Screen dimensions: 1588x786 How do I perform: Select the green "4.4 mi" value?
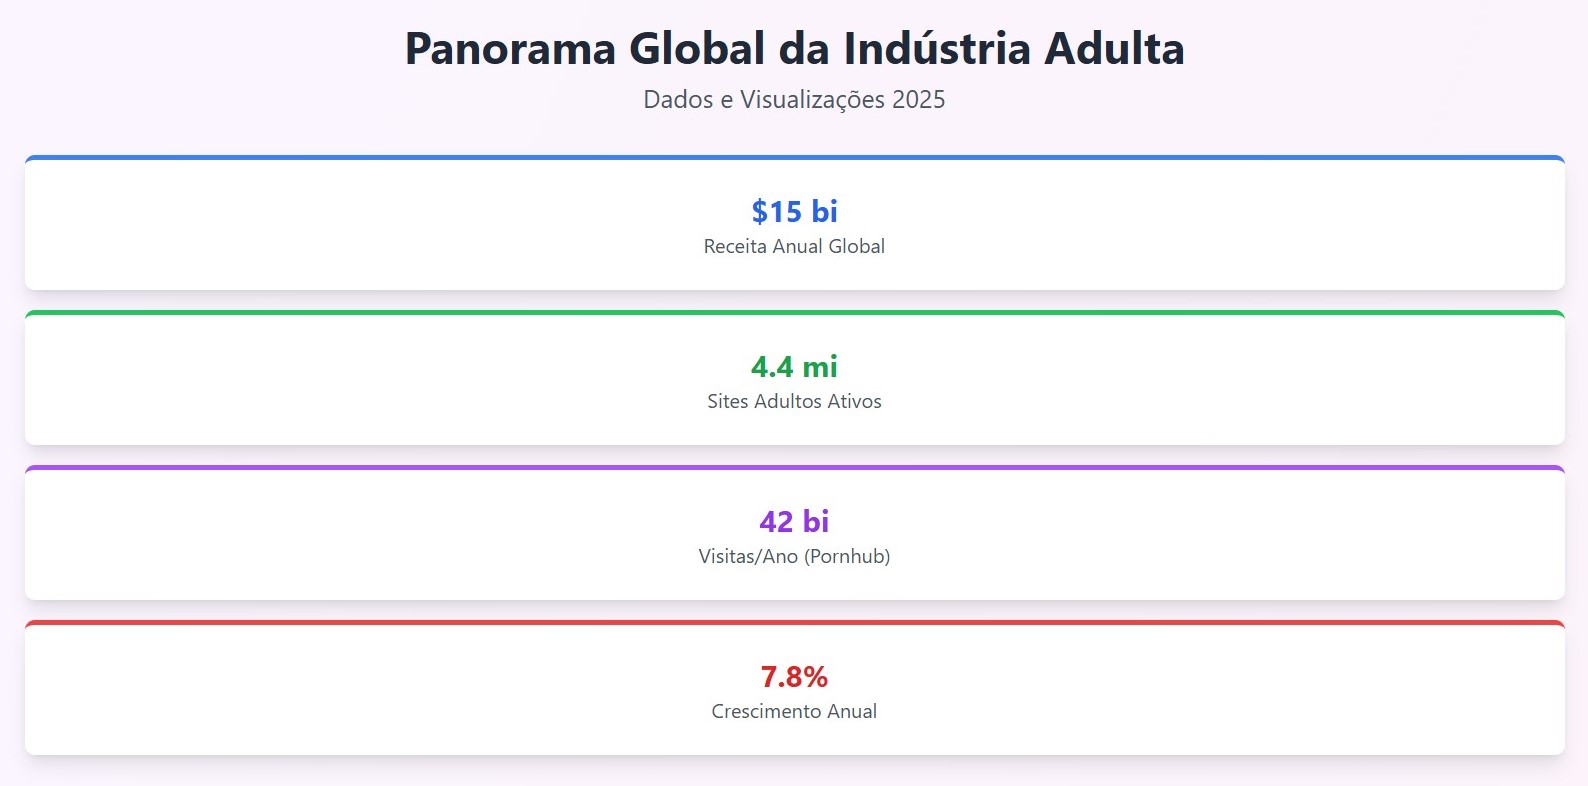(x=794, y=367)
